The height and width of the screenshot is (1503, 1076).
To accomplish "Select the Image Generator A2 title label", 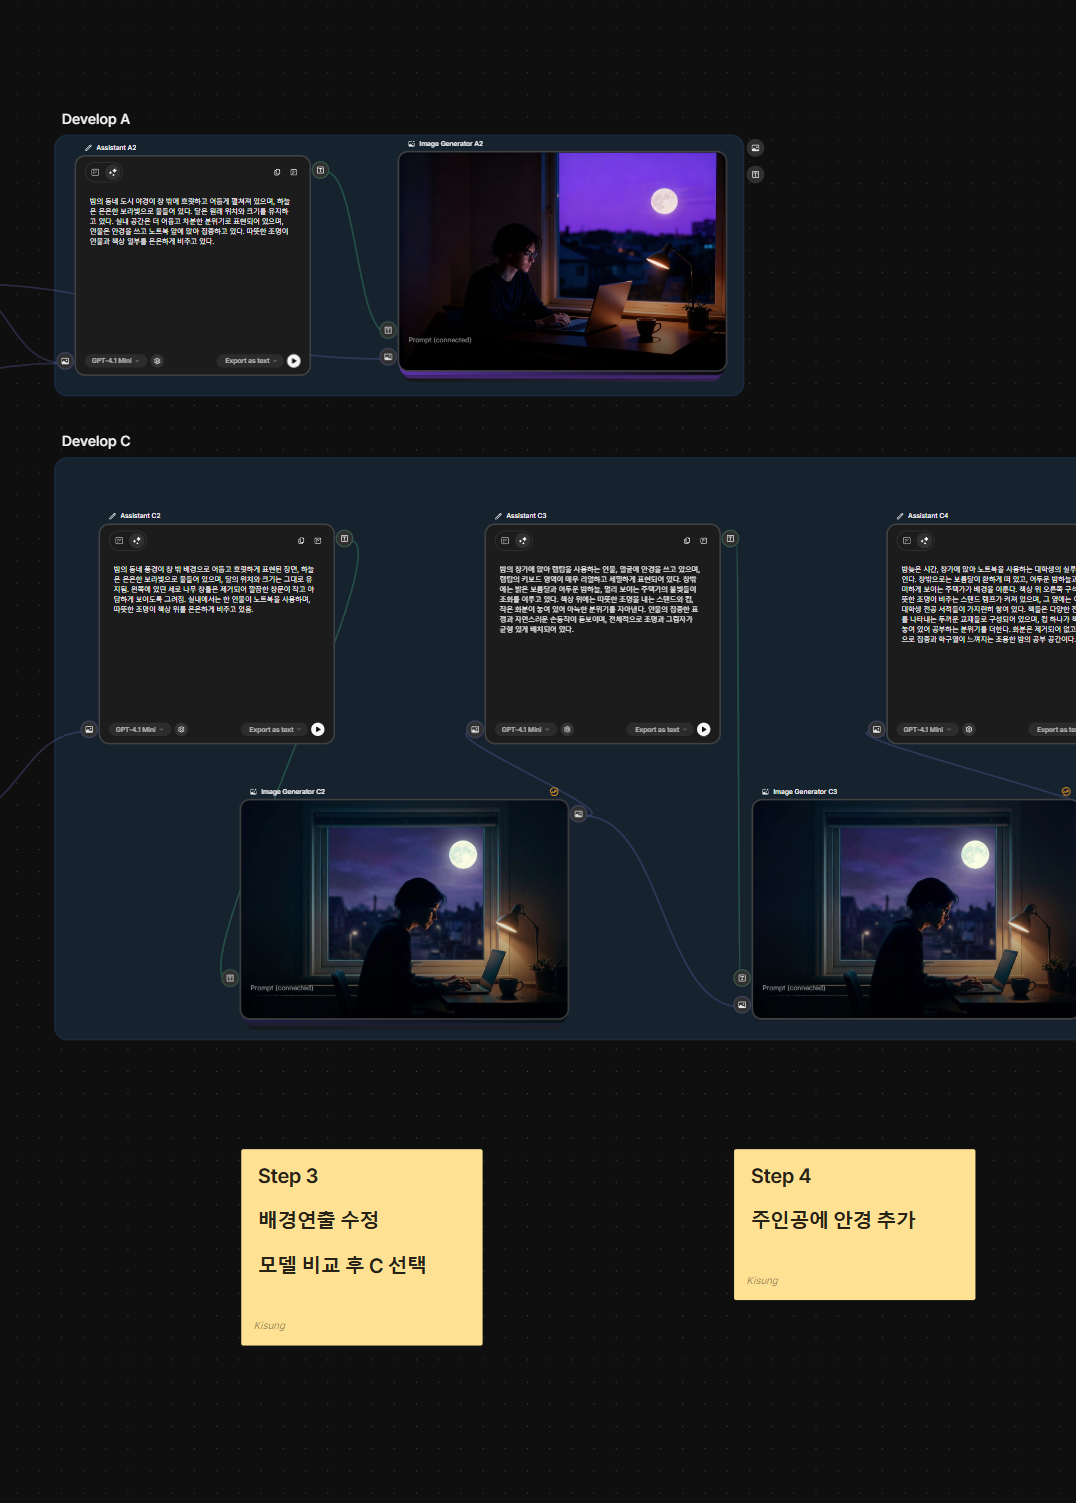I will tap(451, 144).
